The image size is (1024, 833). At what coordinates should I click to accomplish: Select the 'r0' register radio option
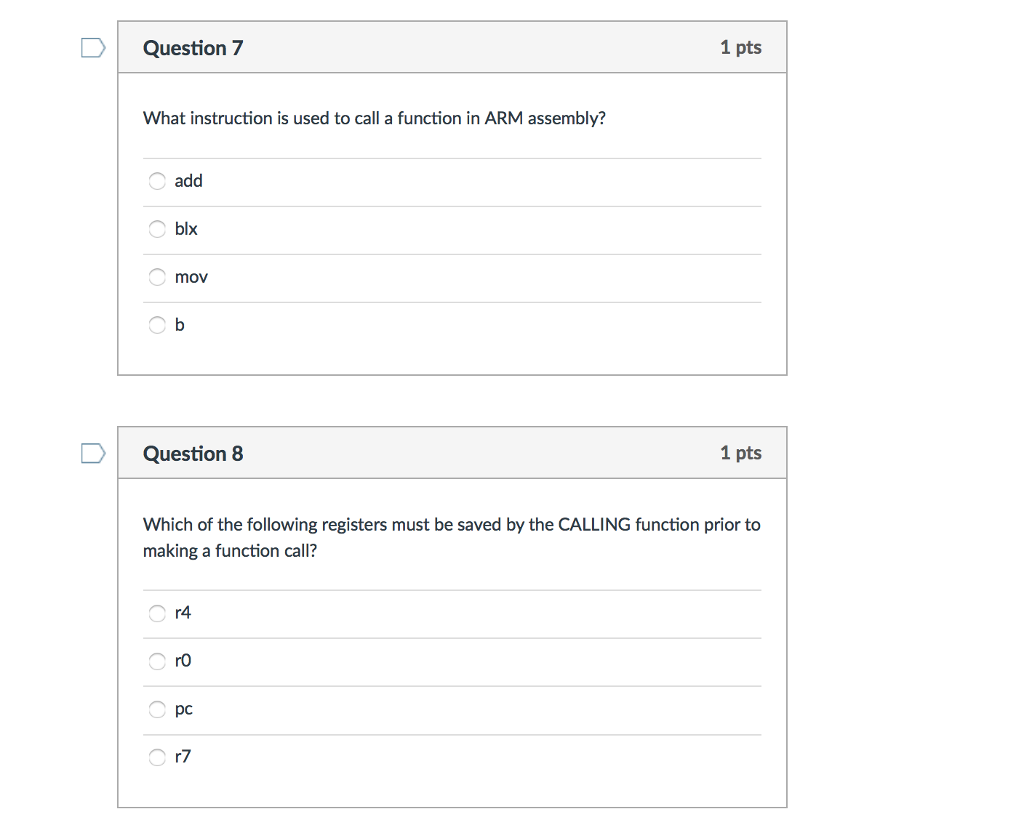click(x=157, y=661)
